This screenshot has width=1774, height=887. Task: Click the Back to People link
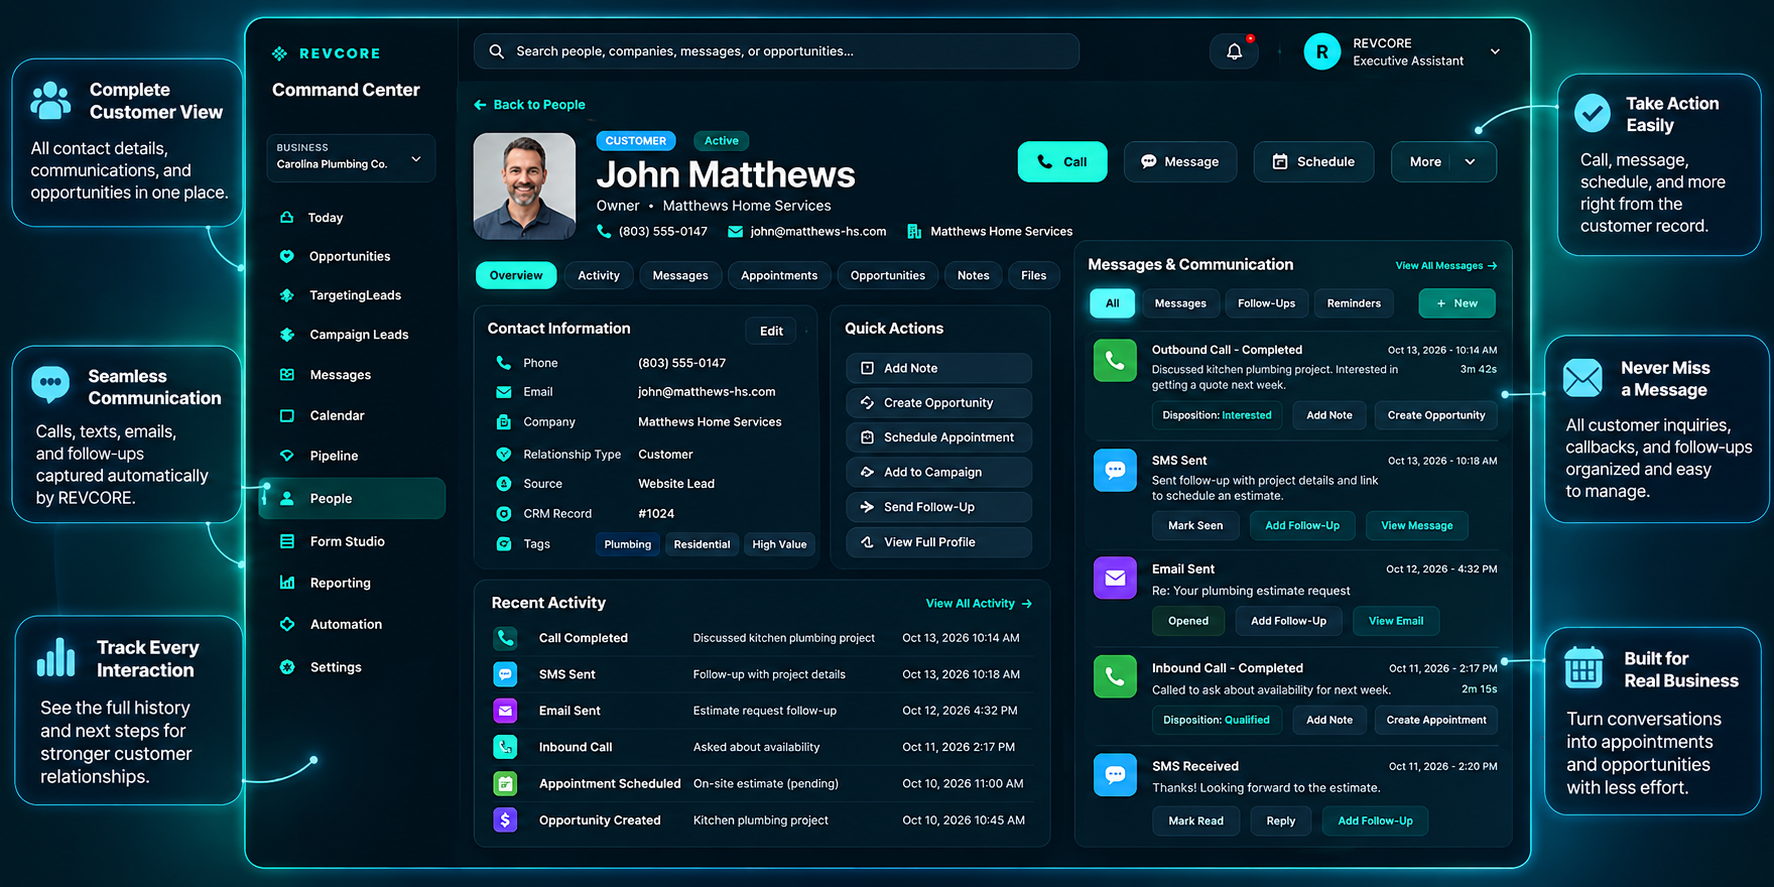point(530,104)
